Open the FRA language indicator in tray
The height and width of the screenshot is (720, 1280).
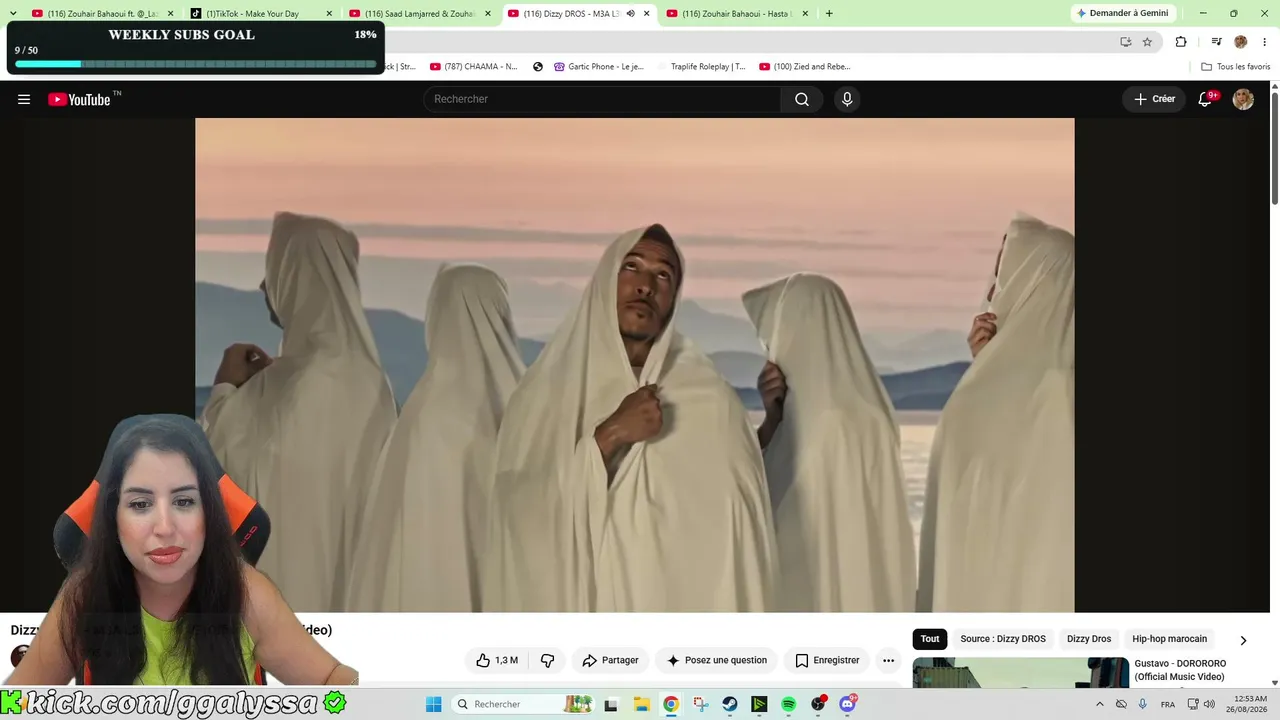click(x=1168, y=704)
